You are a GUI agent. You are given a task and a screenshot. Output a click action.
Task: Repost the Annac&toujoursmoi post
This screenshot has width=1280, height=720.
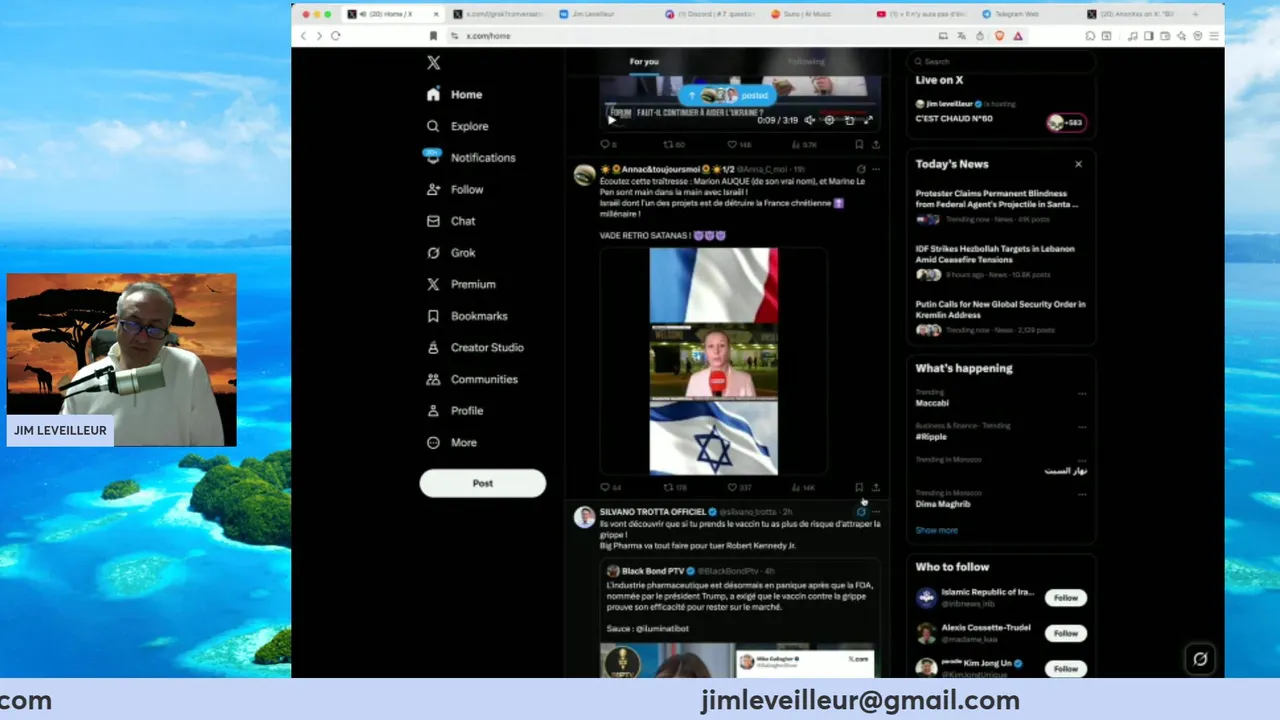point(675,488)
